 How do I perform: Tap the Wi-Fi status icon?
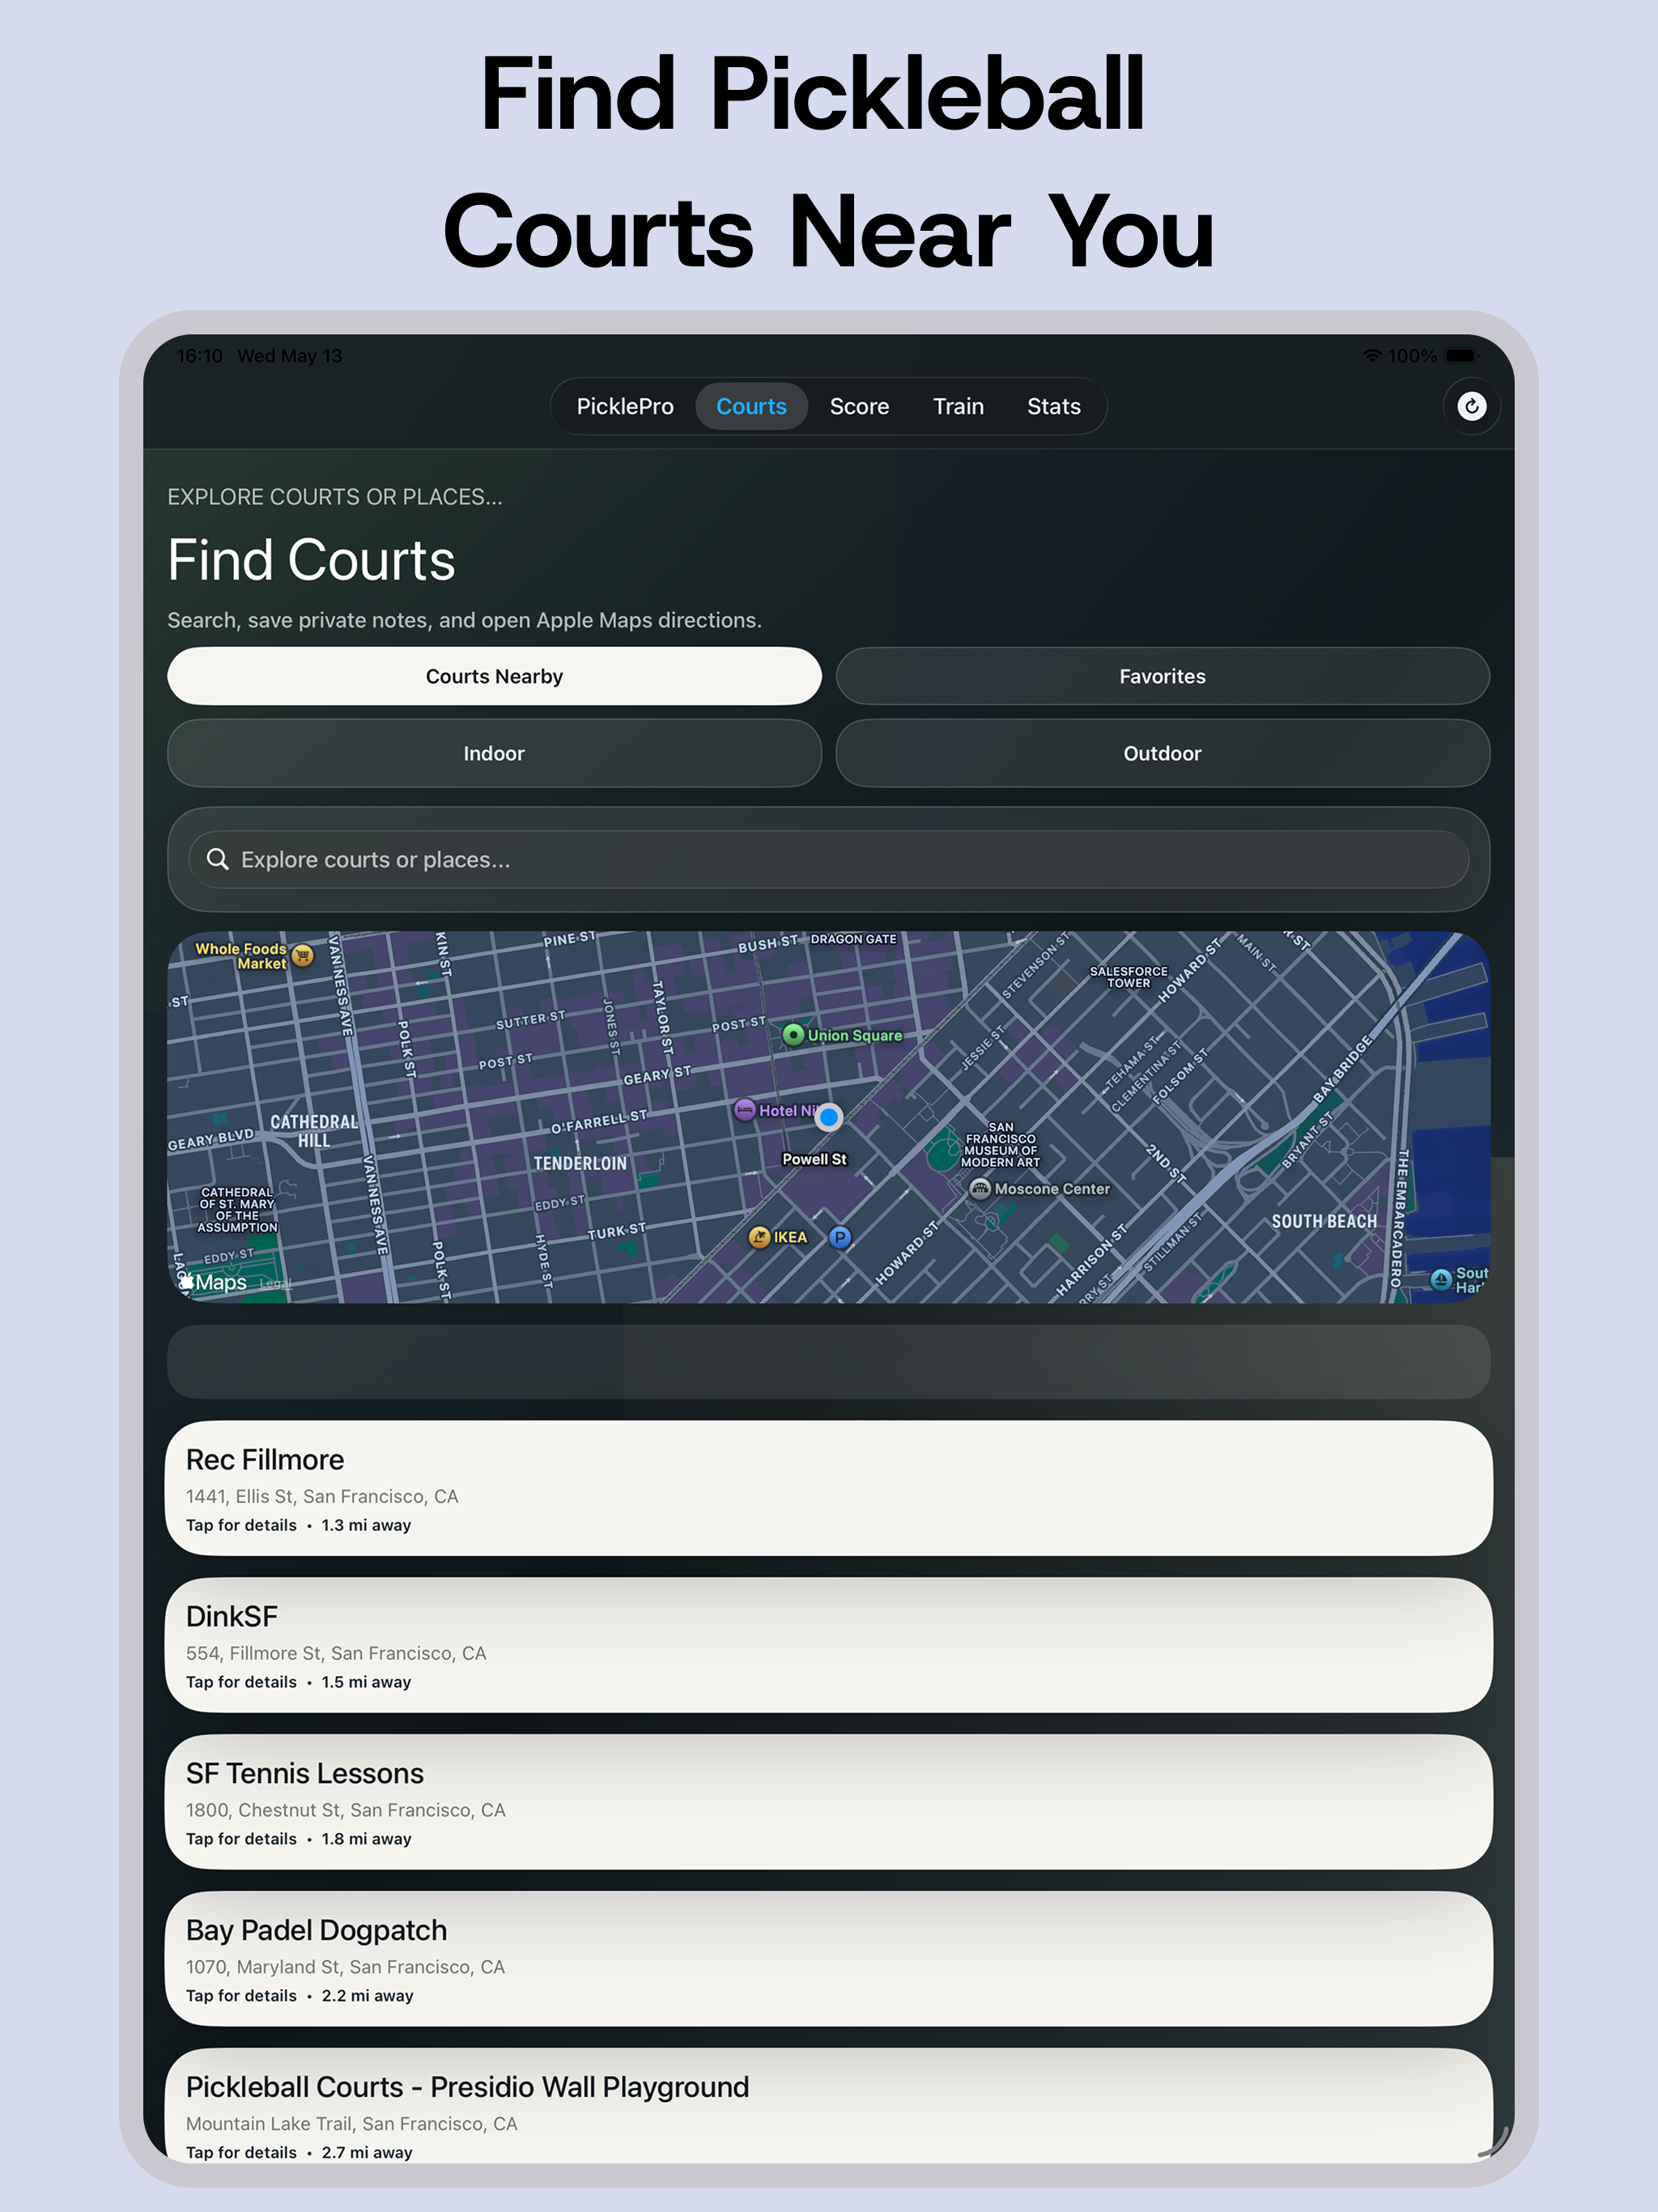pos(1372,355)
